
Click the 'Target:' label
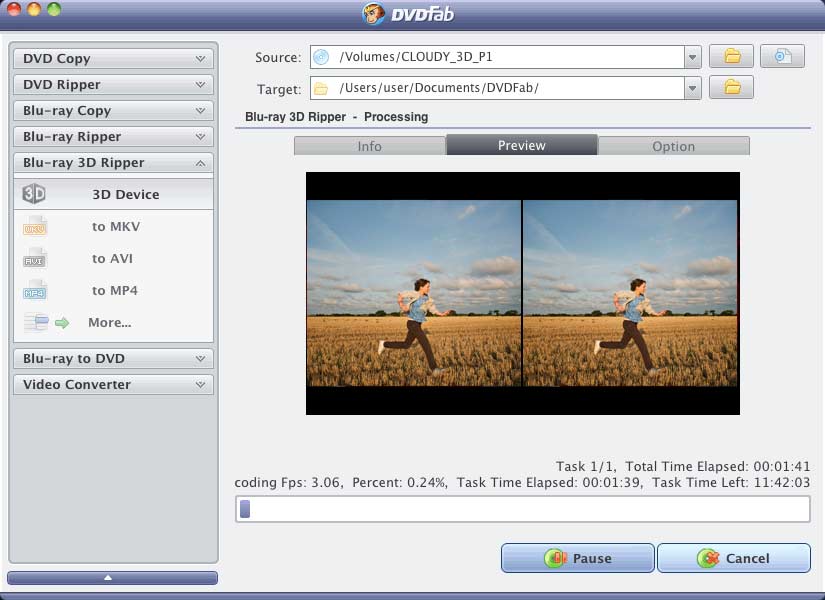(x=279, y=89)
